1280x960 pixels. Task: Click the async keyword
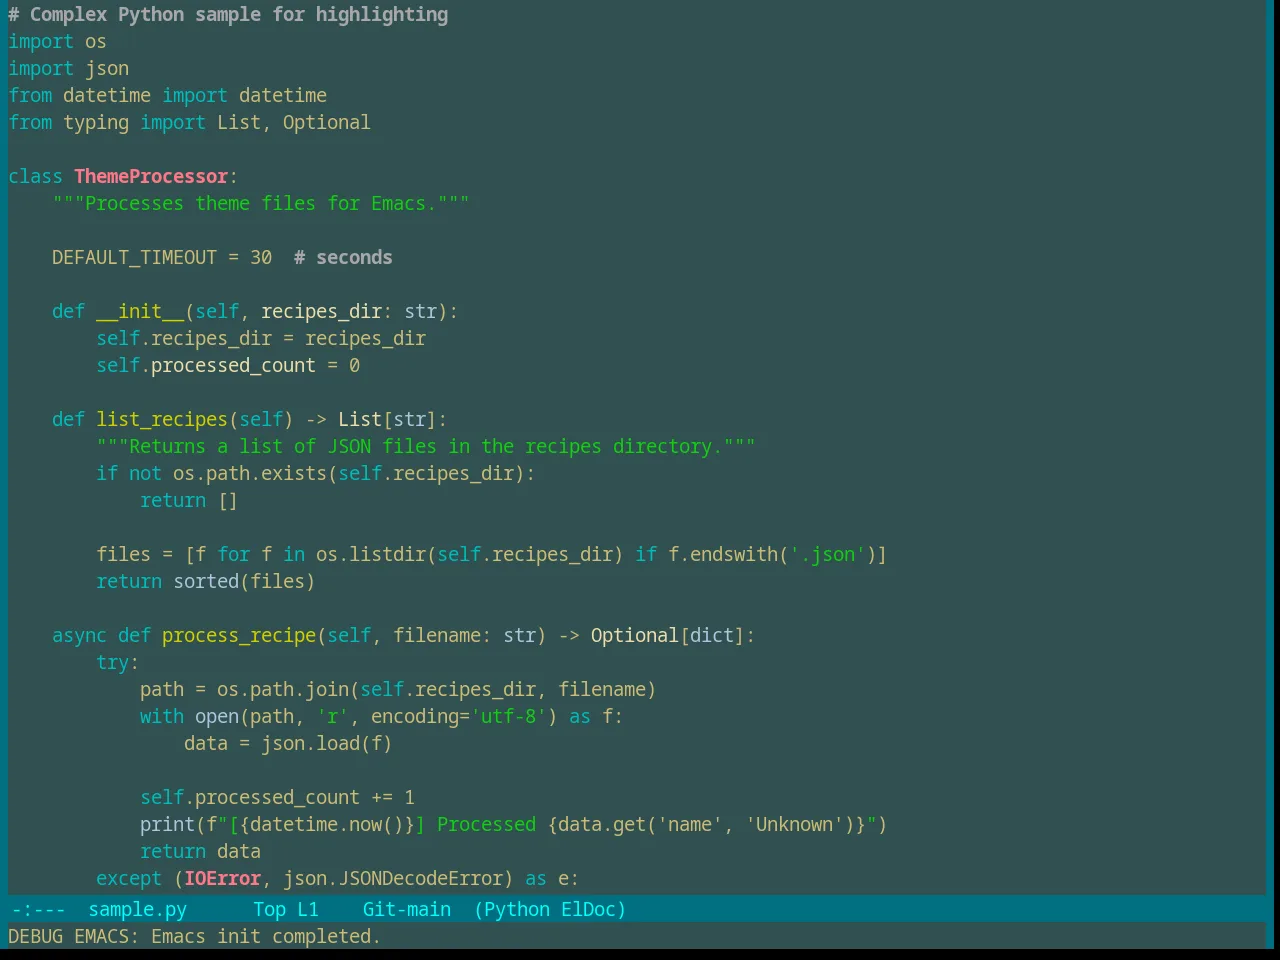pyautogui.click(x=79, y=635)
